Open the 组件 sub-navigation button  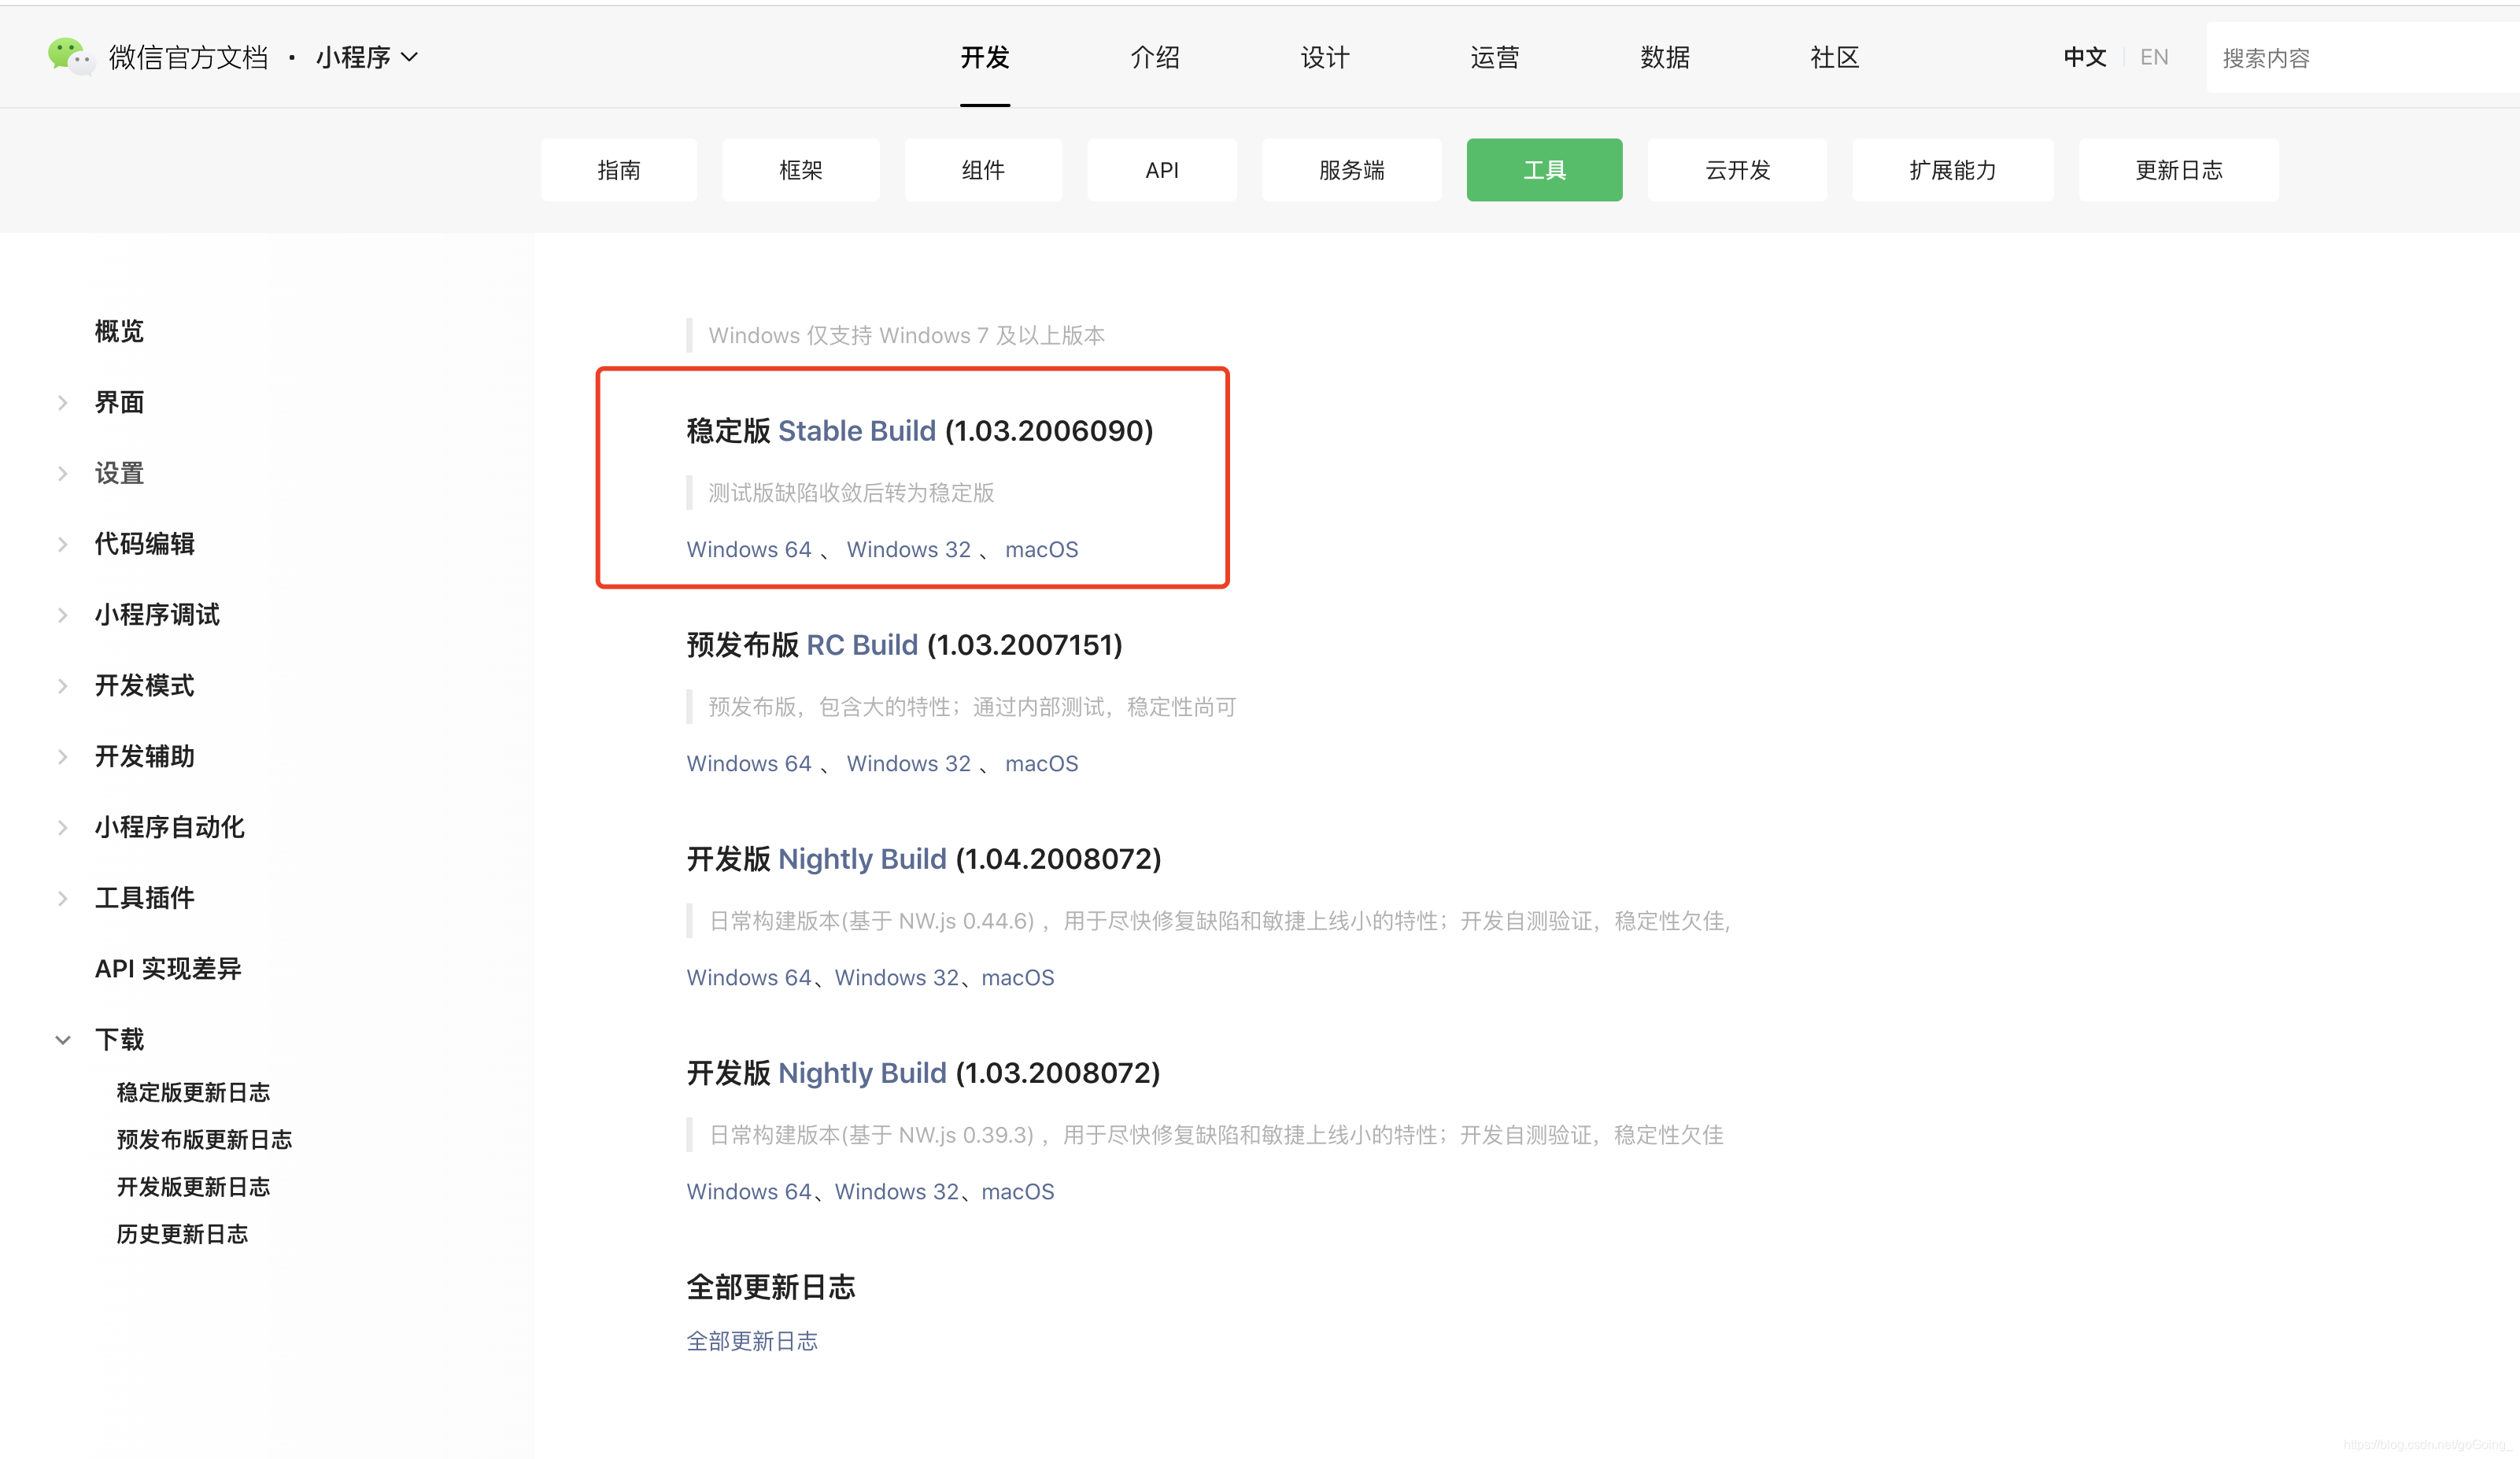pos(983,170)
